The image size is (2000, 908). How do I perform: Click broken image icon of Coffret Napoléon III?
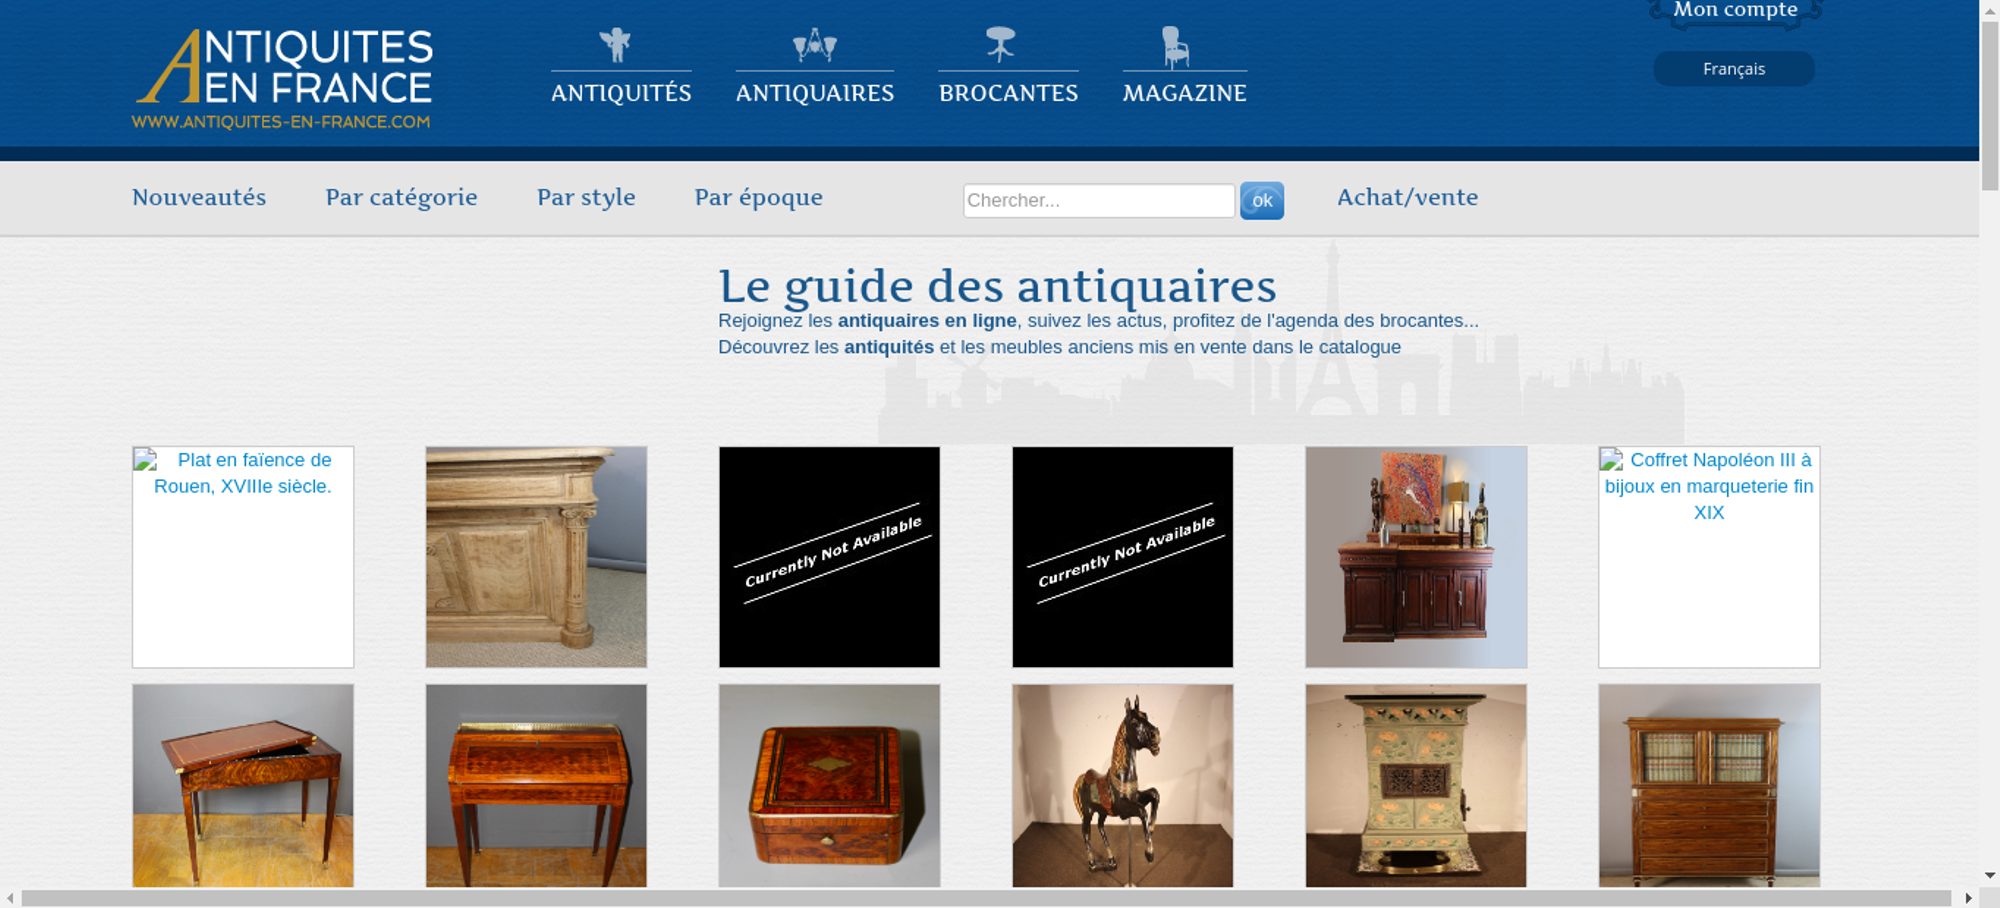coord(1611,460)
